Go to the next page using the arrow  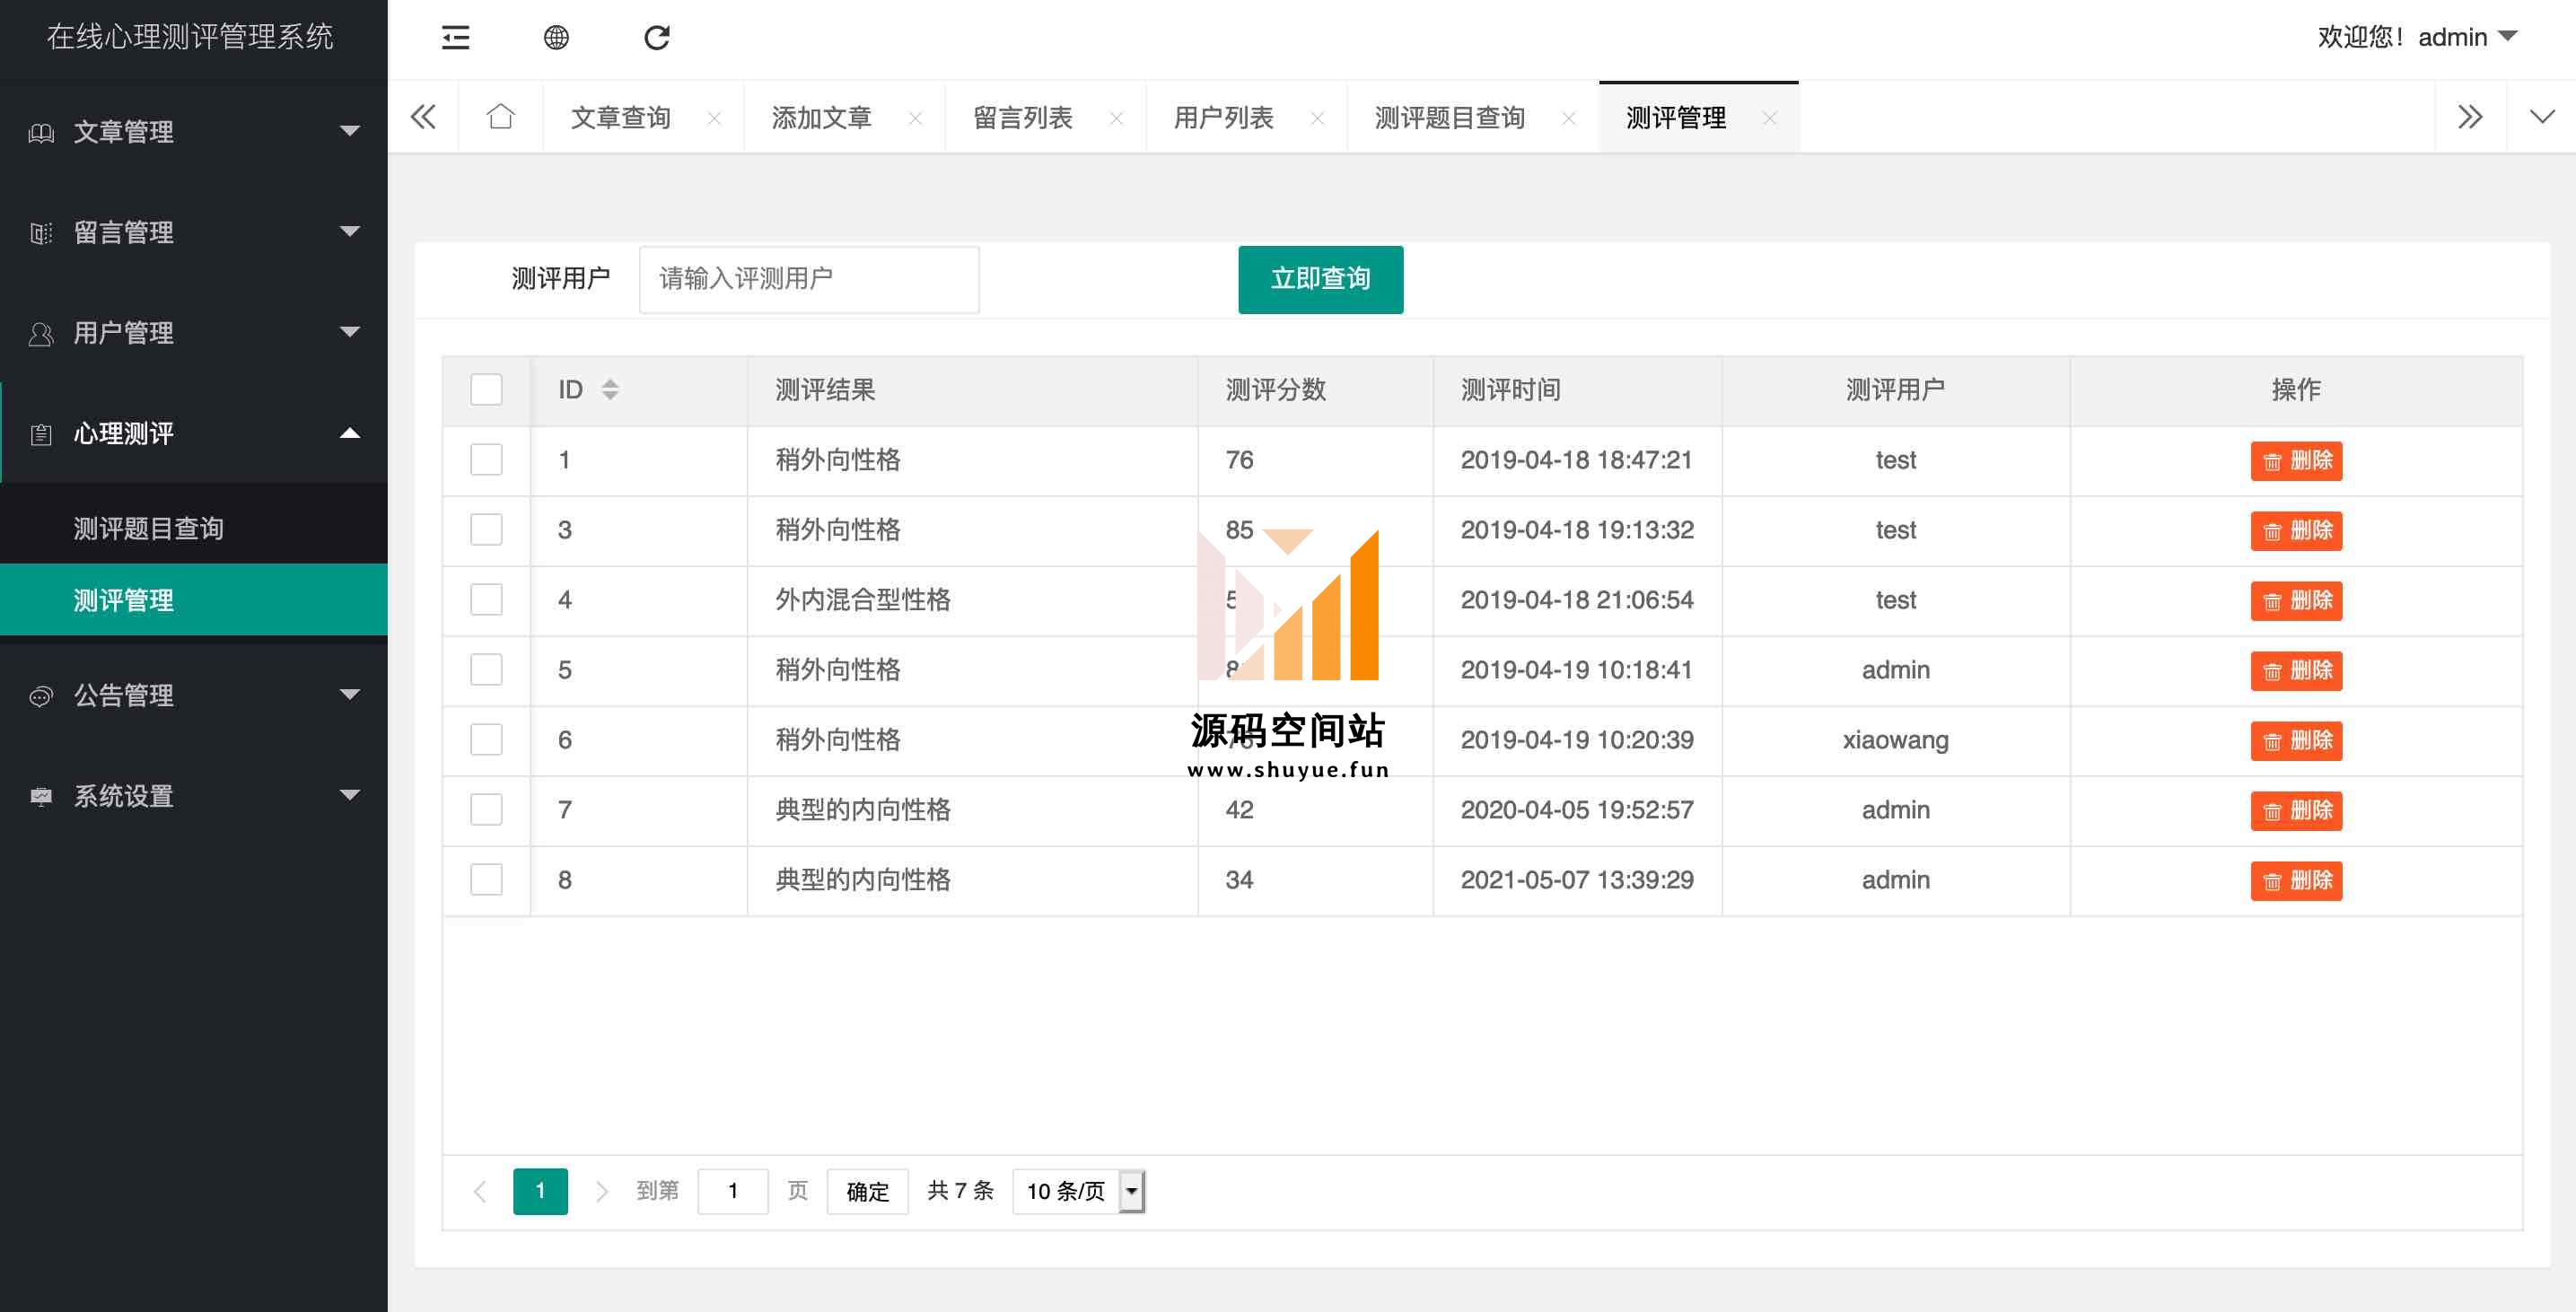click(x=601, y=1191)
